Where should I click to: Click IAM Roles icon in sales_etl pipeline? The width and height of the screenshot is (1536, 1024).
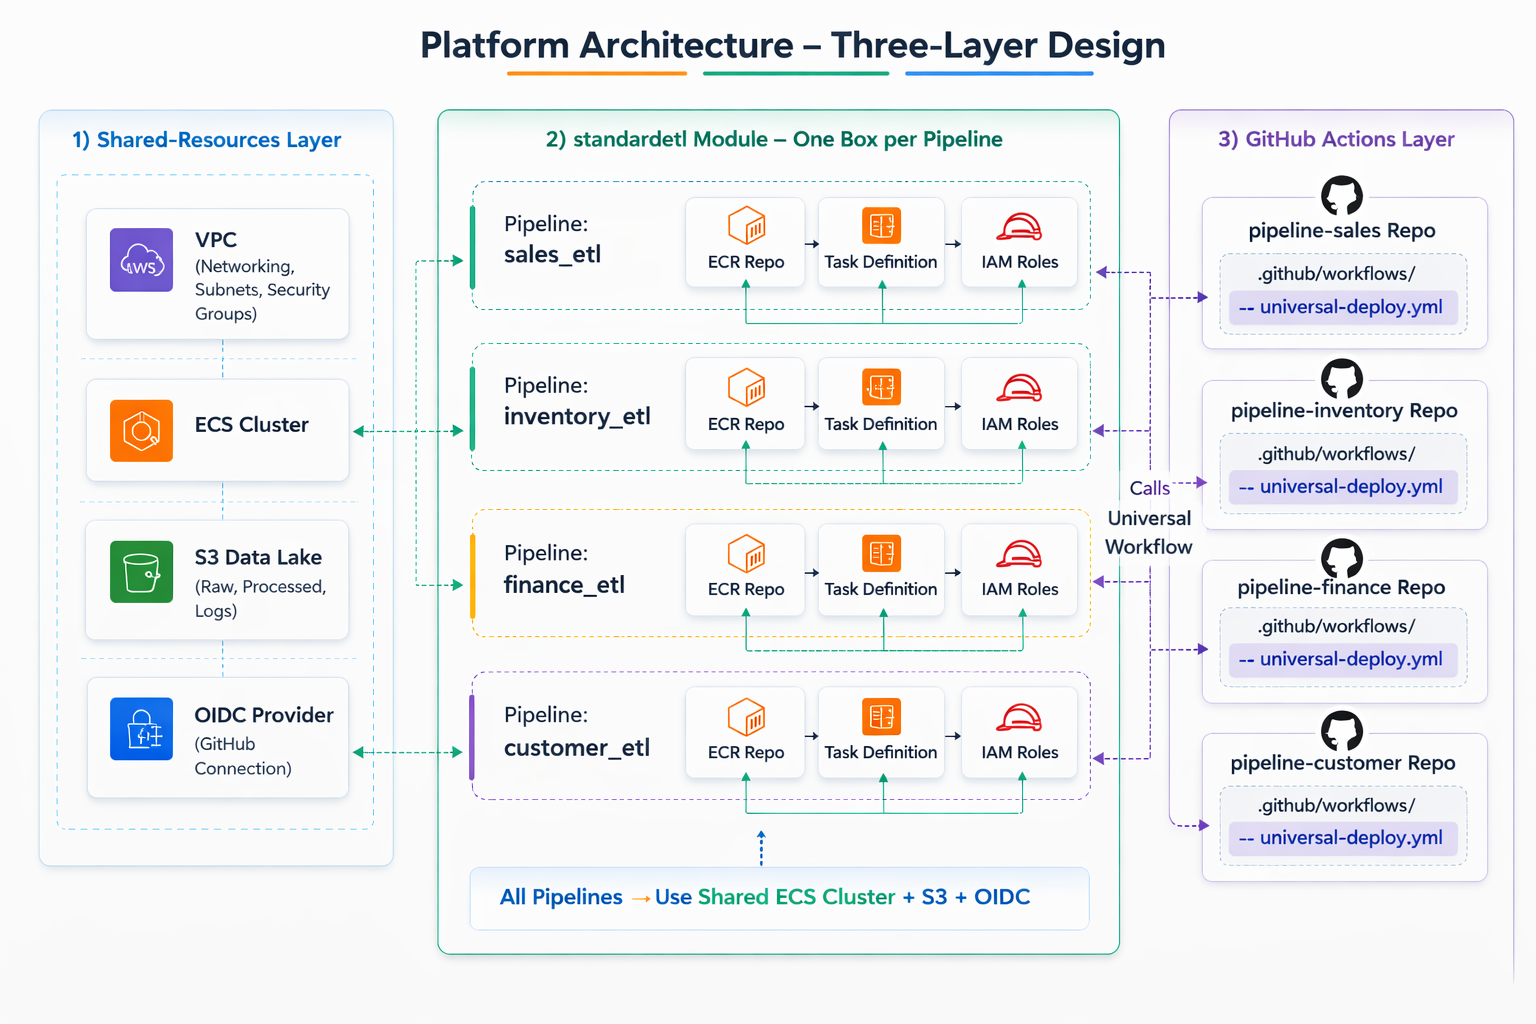click(x=1019, y=228)
